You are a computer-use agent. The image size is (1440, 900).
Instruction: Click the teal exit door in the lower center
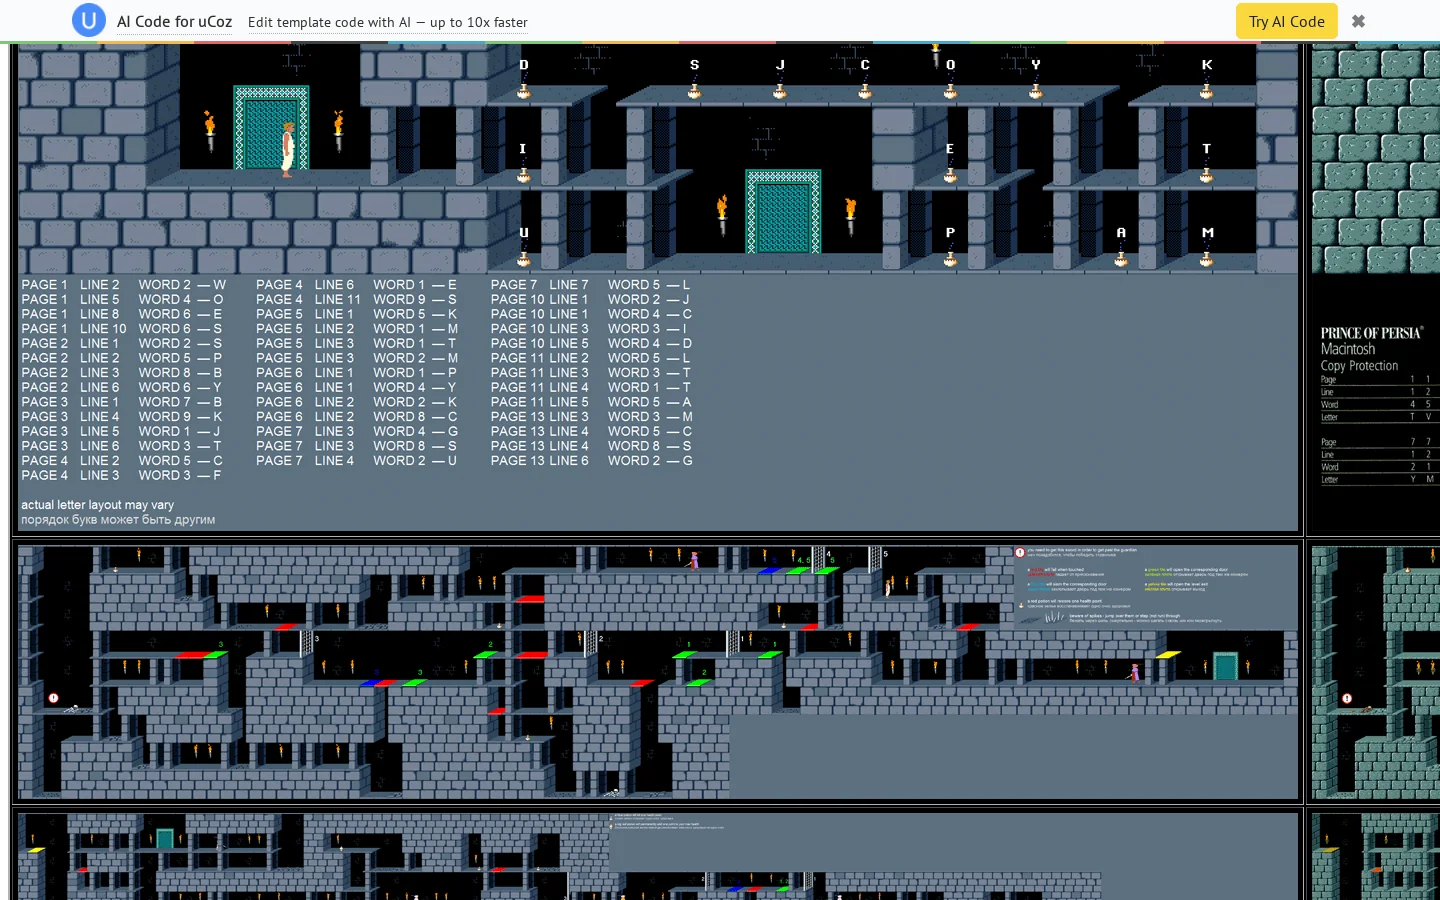(783, 212)
